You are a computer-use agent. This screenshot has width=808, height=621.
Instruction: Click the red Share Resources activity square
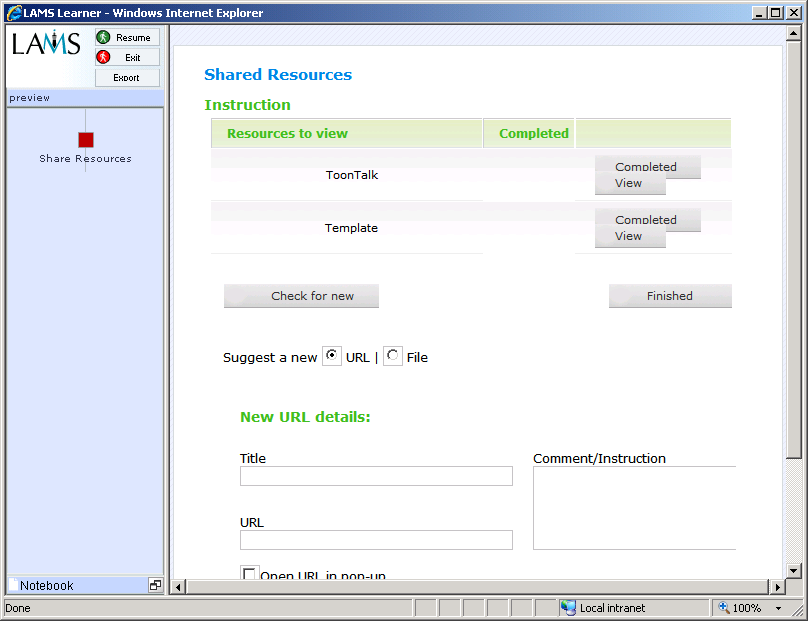point(86,140)
